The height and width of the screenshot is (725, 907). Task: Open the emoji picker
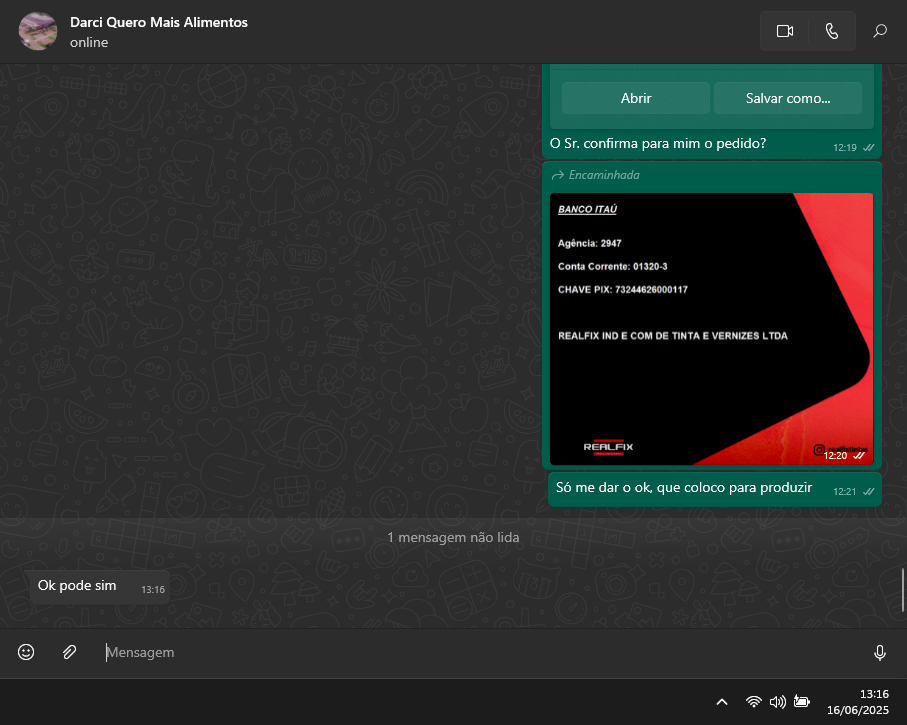coord(26,652)
